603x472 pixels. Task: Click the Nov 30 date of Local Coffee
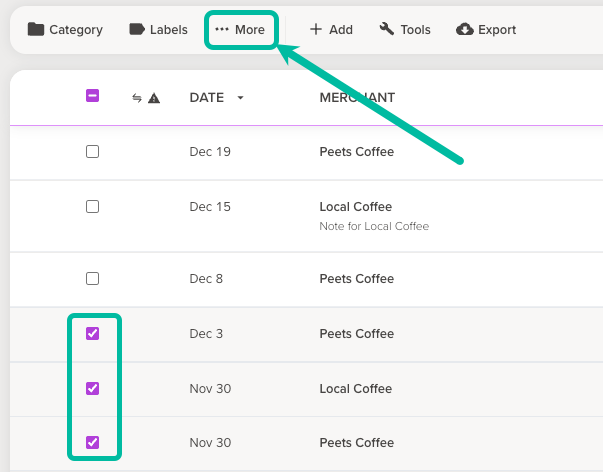click(210, 389)
